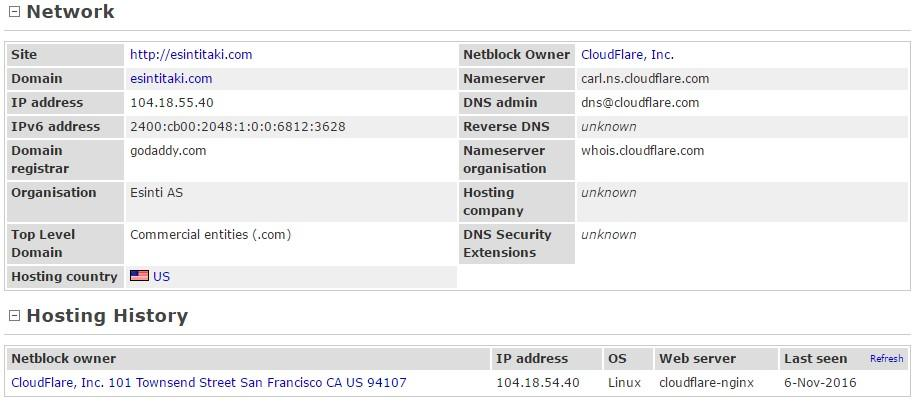This screenshot has height=402, width=914.
Task: Click the 104.18.55.40 IP address value
Action: (x=172, y=103)
